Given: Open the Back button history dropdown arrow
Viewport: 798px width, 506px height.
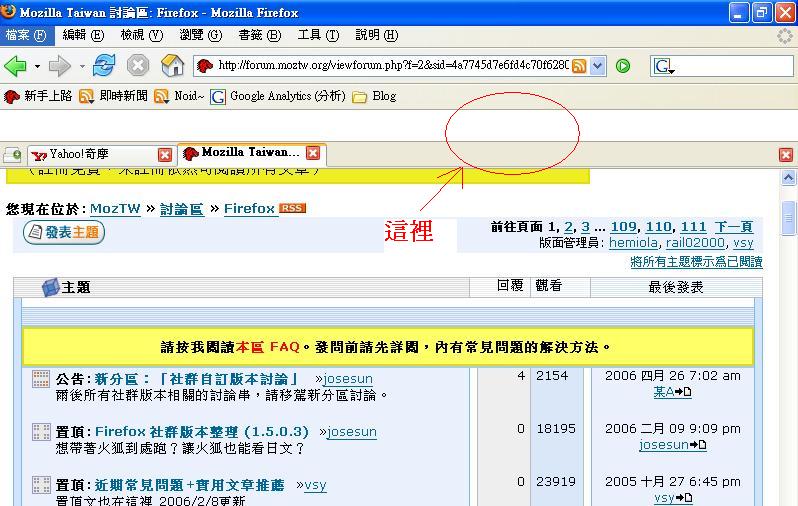Looking at the screenshot, I should (x=37, y=66).
